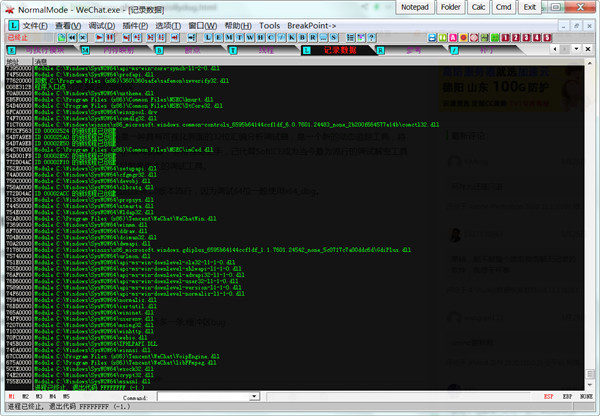Open Source with toolbar S button
Viewport: 600px width, 416px height.
[334, 38]
